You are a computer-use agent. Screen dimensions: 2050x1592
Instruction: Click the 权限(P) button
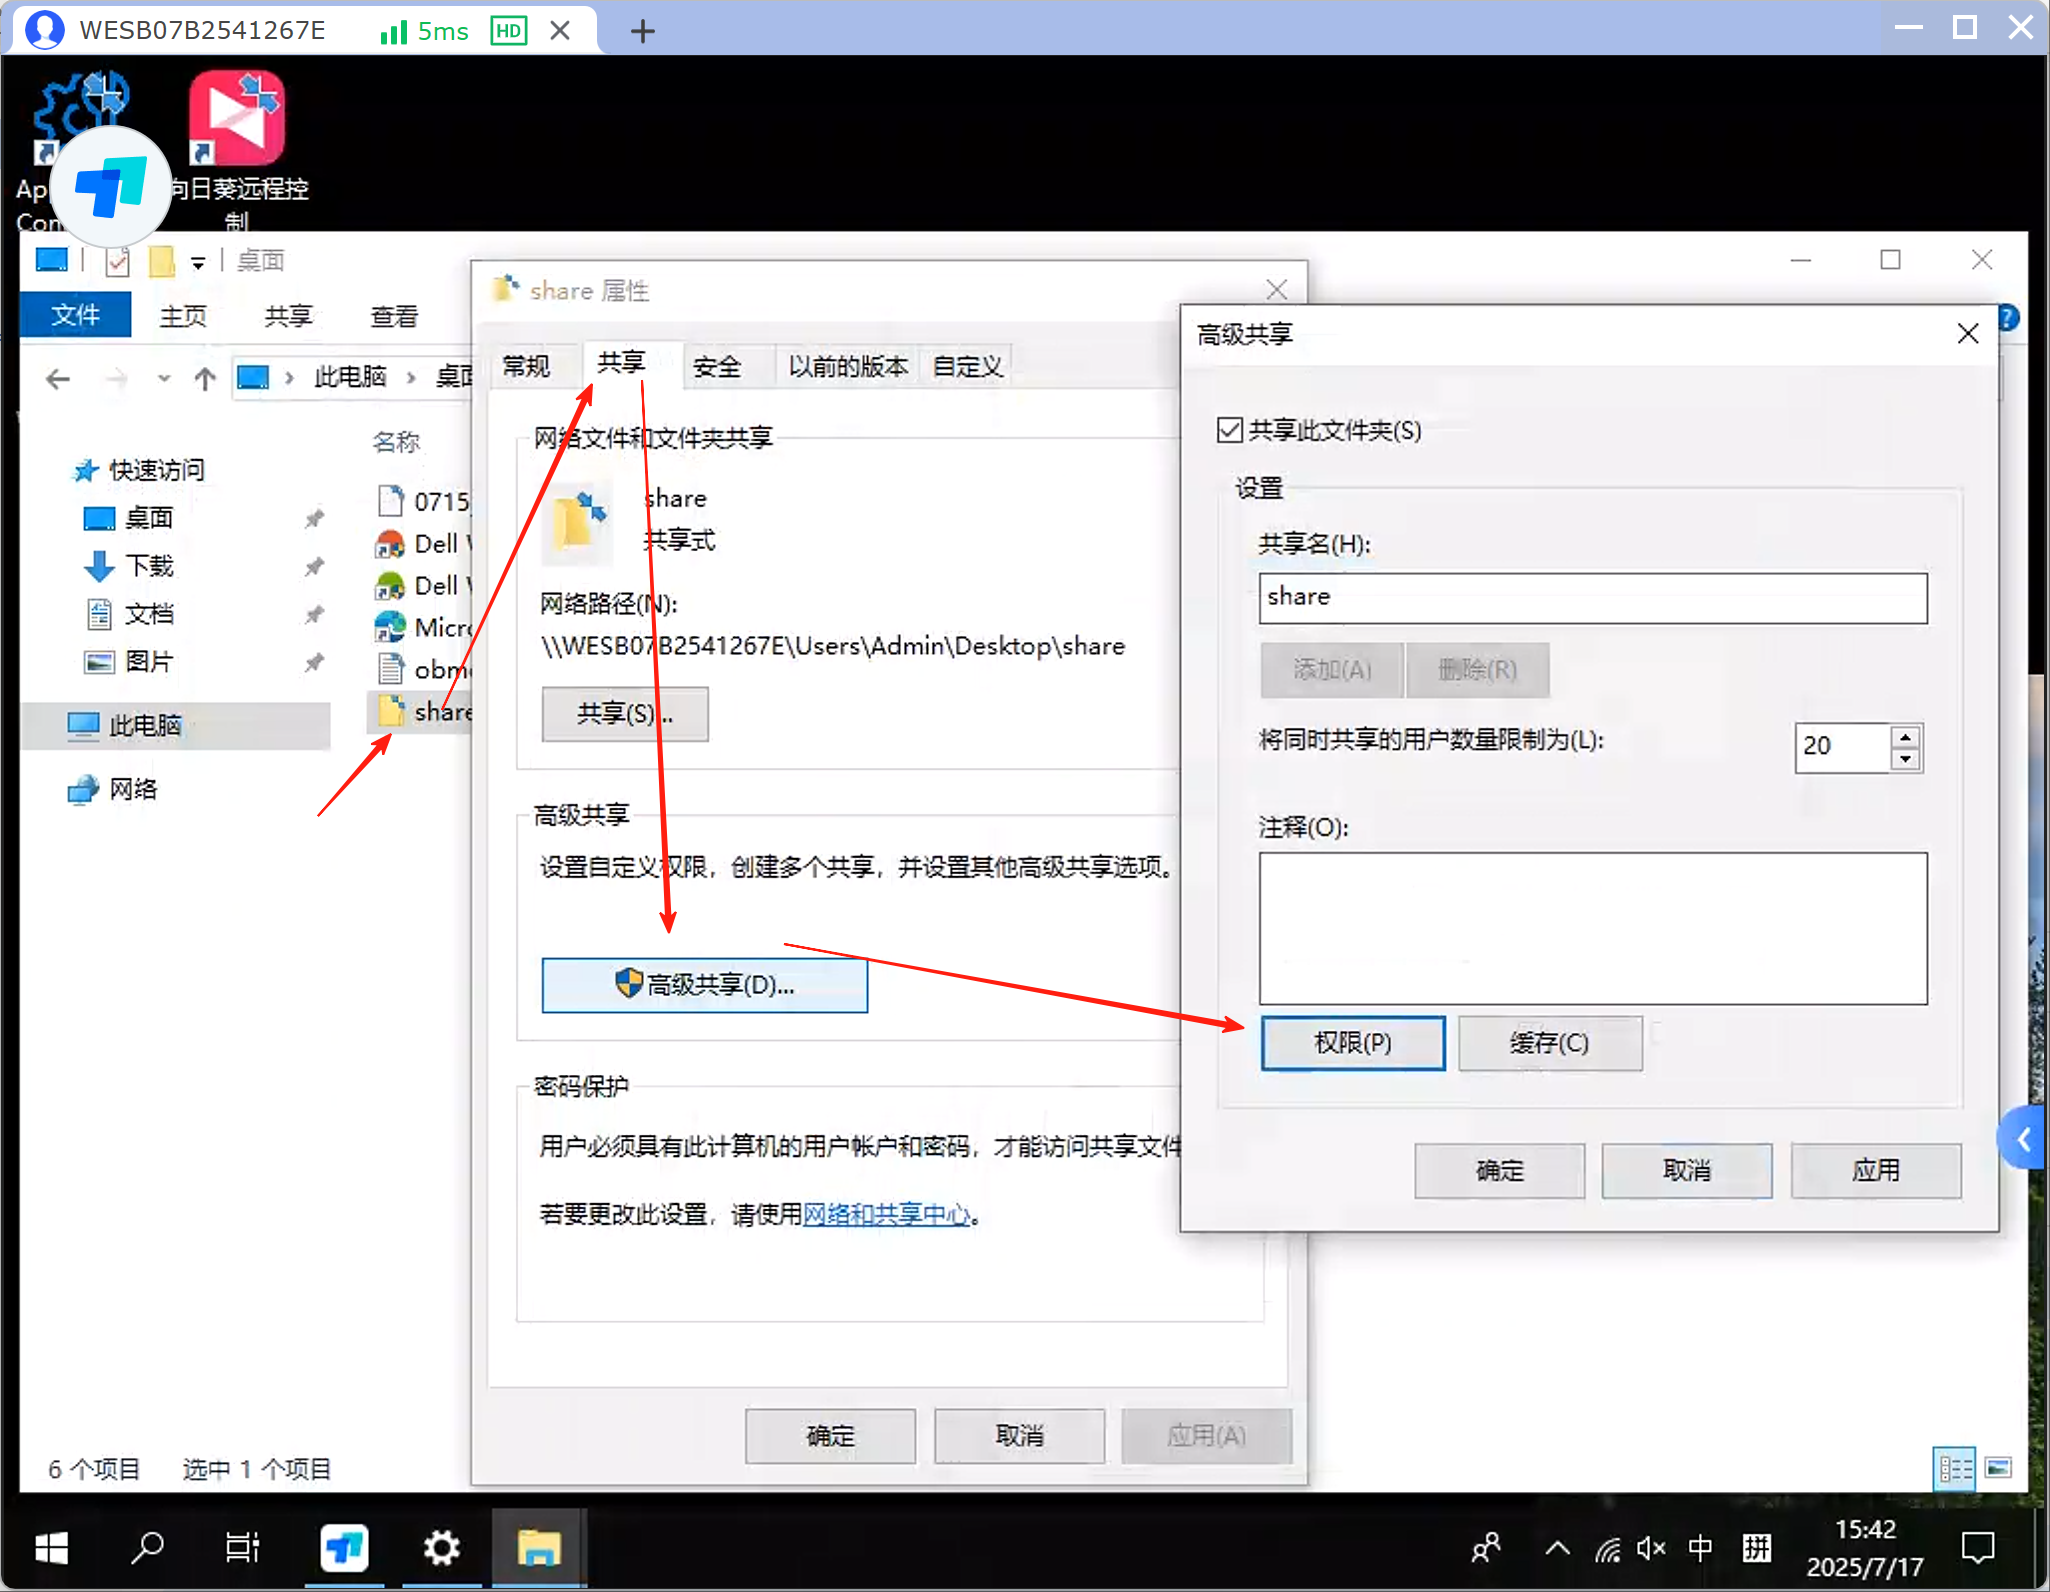(x=1352, y=1043)
